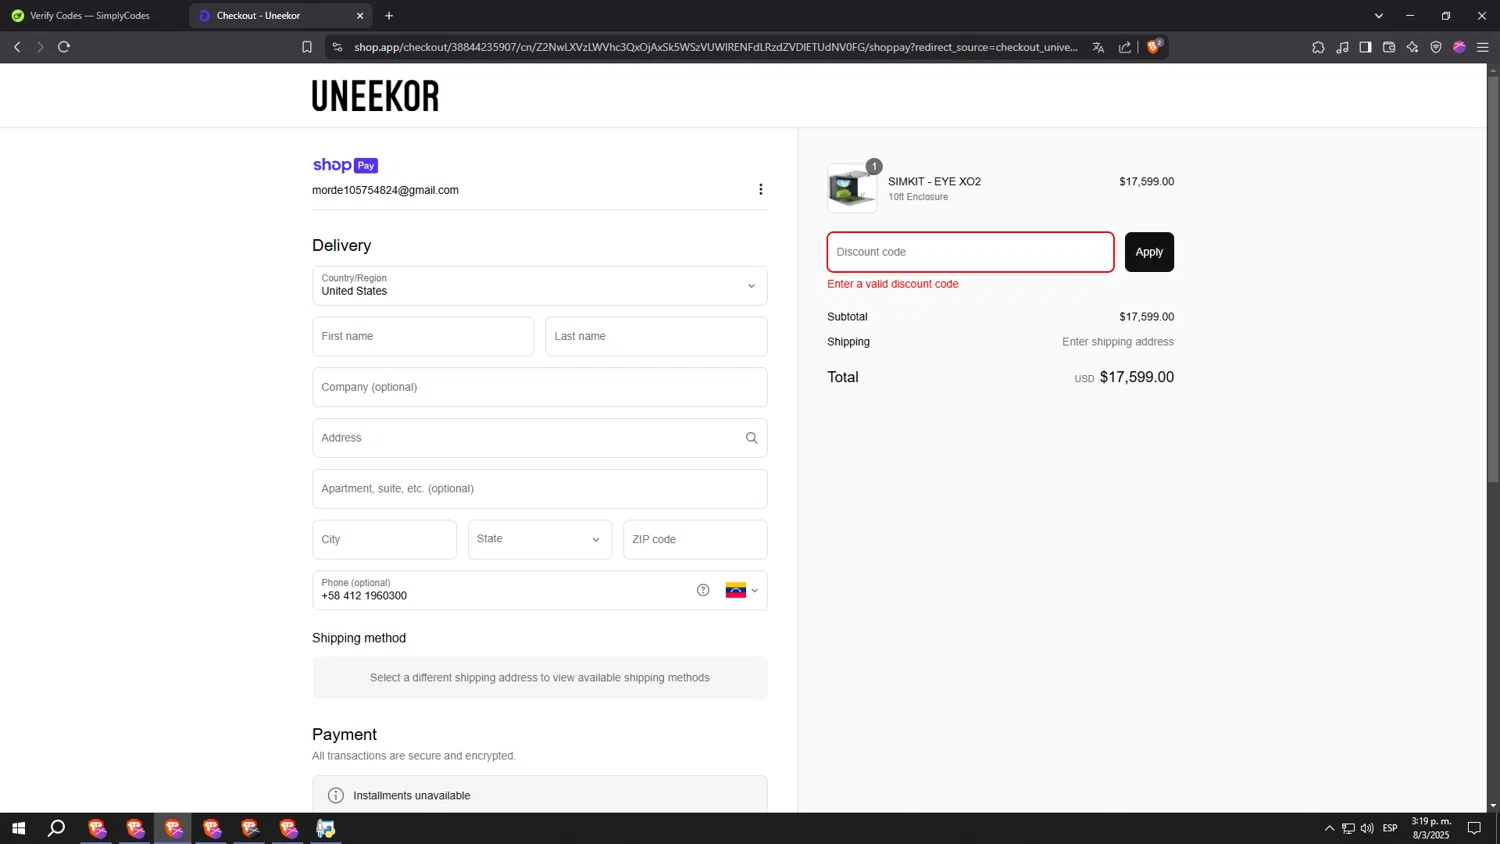
Task: Open the VPN shield icon
Action: [1436, 47]
